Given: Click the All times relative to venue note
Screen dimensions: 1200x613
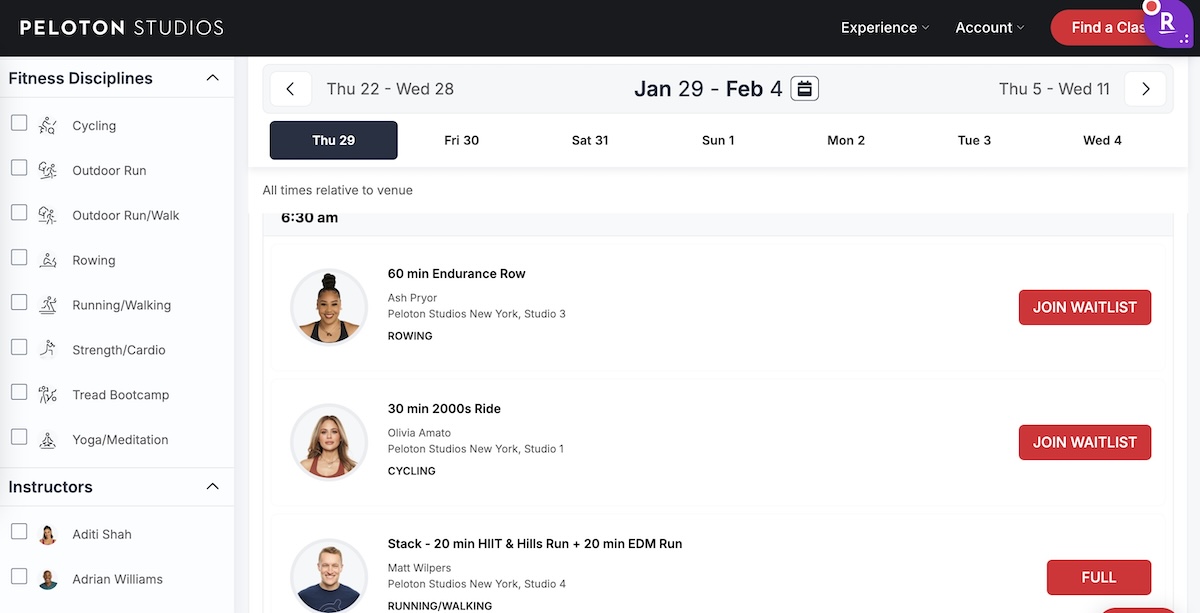Looking at the screenshot, I should pos(338,190).
